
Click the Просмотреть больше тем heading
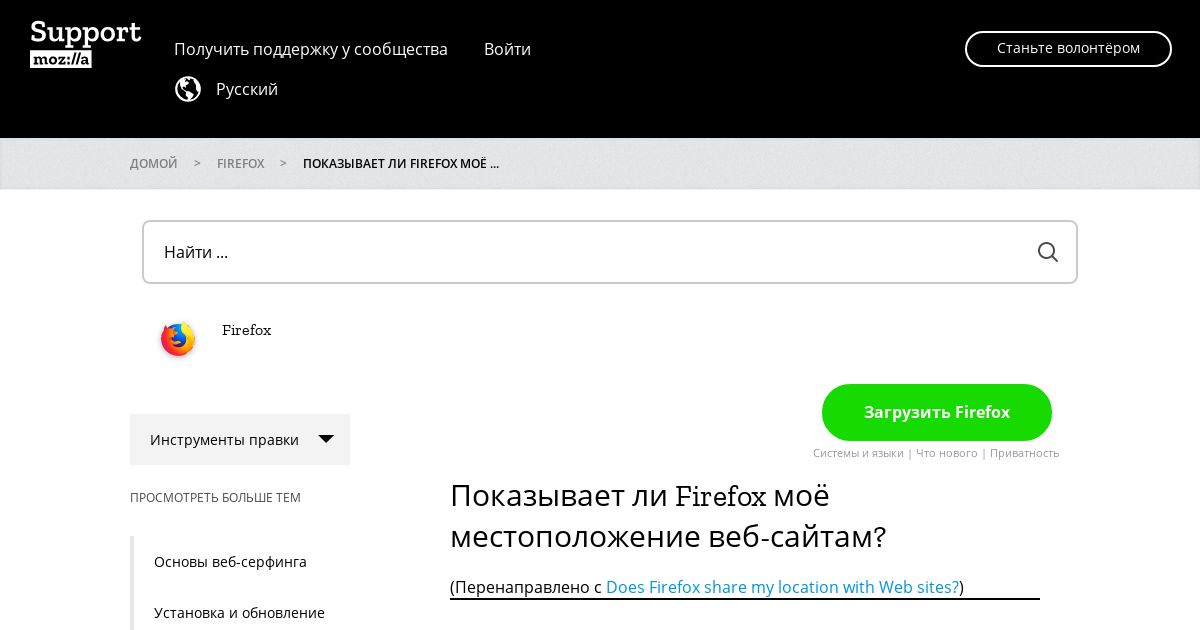215,497
